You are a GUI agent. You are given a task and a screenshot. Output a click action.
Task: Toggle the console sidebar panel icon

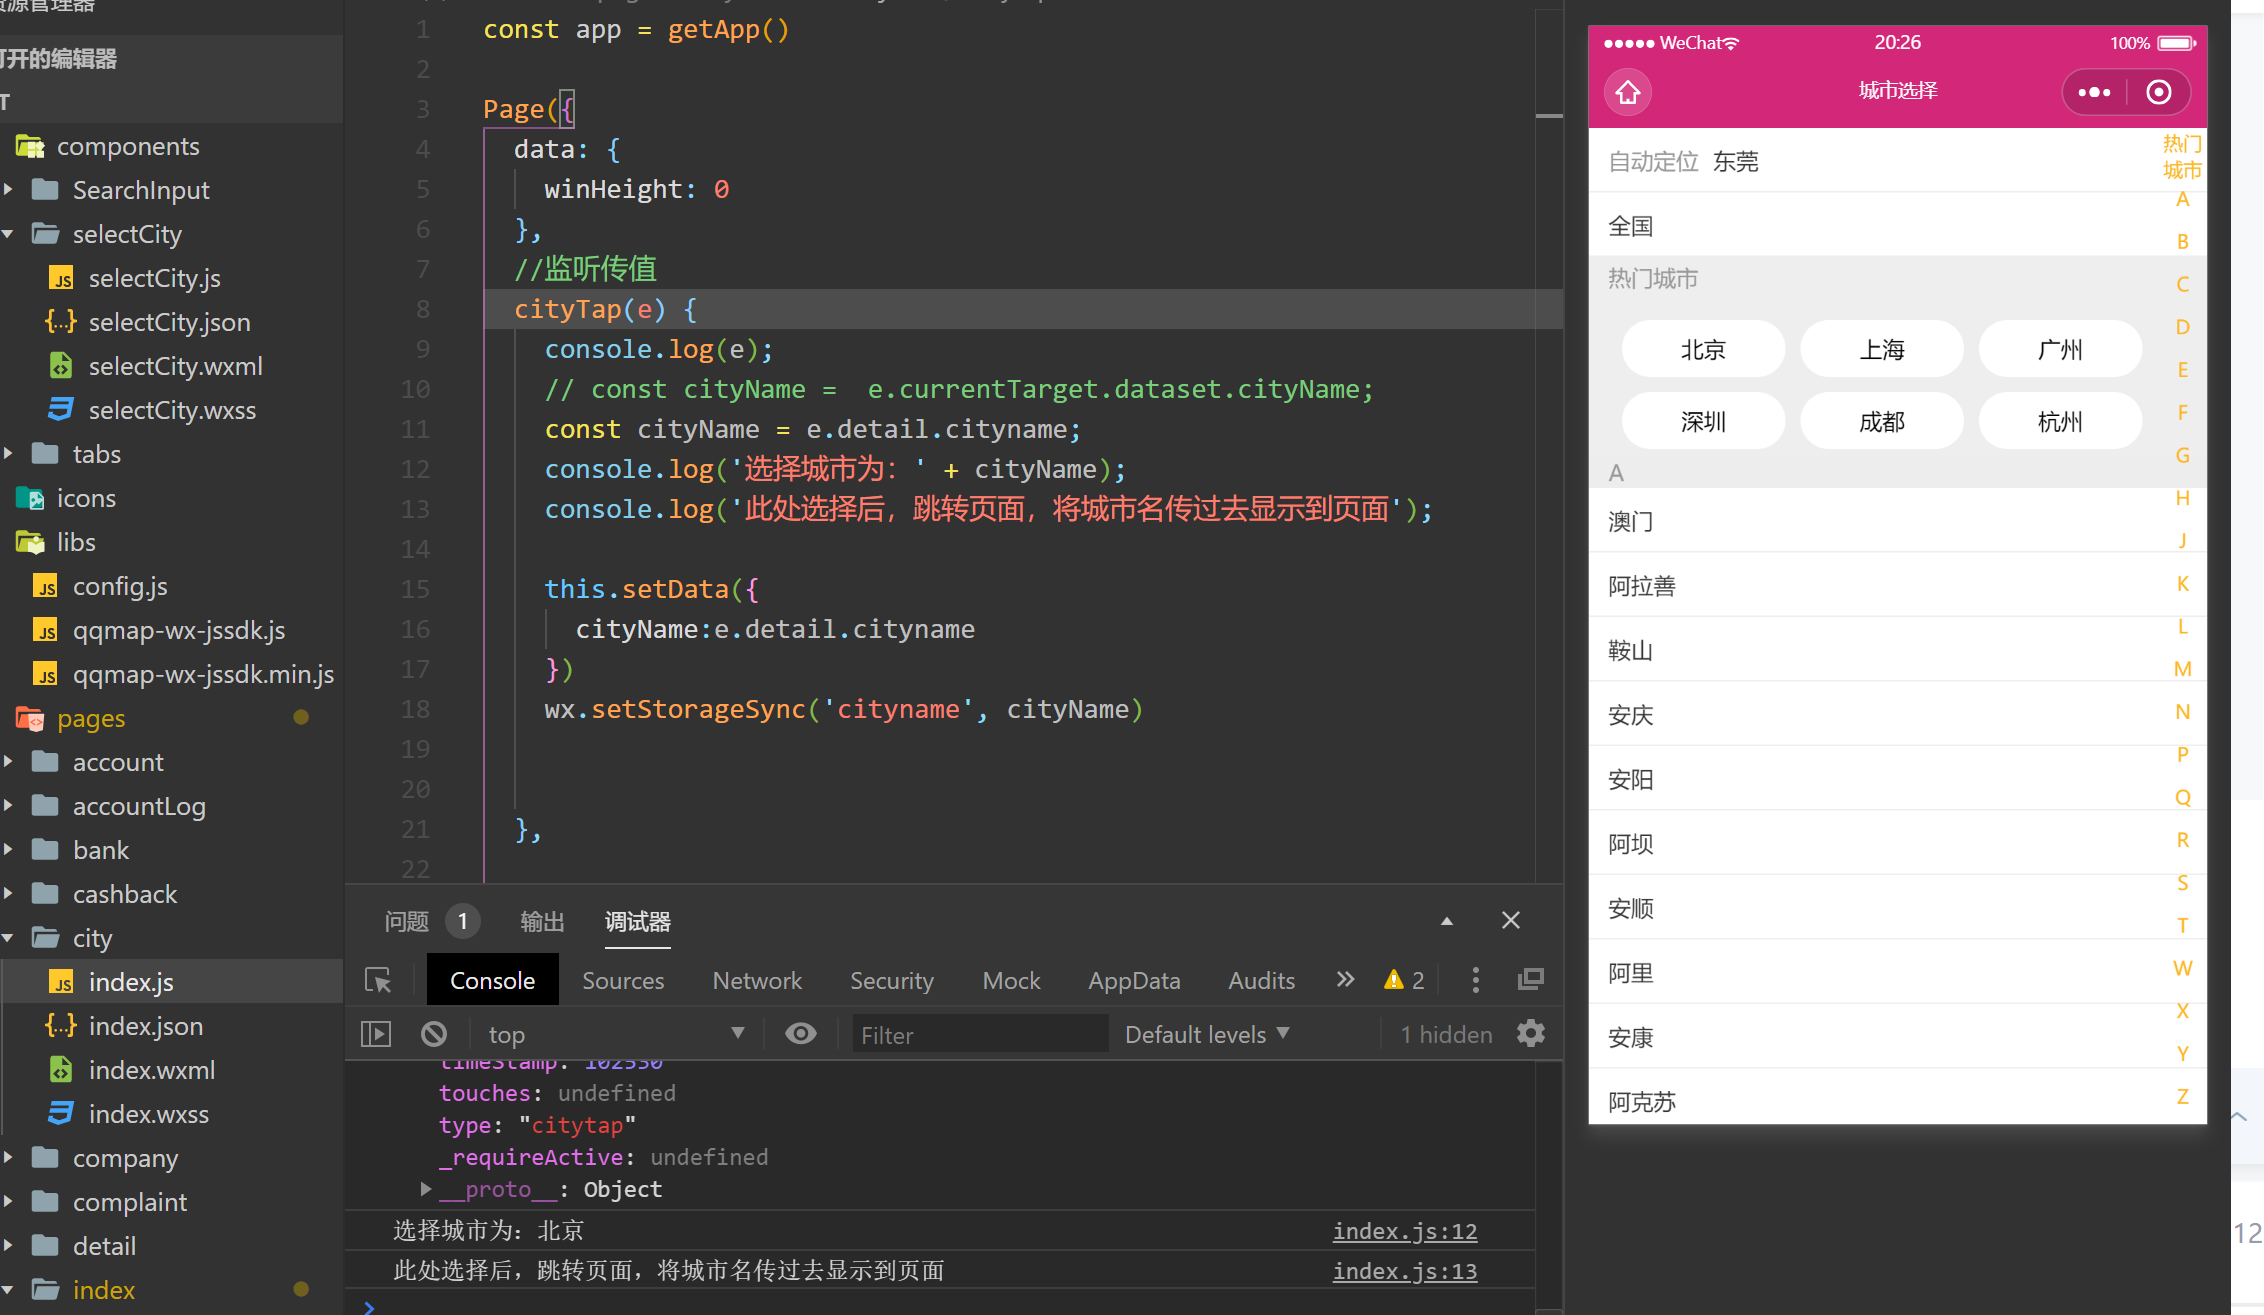(x=376, y=1034)
